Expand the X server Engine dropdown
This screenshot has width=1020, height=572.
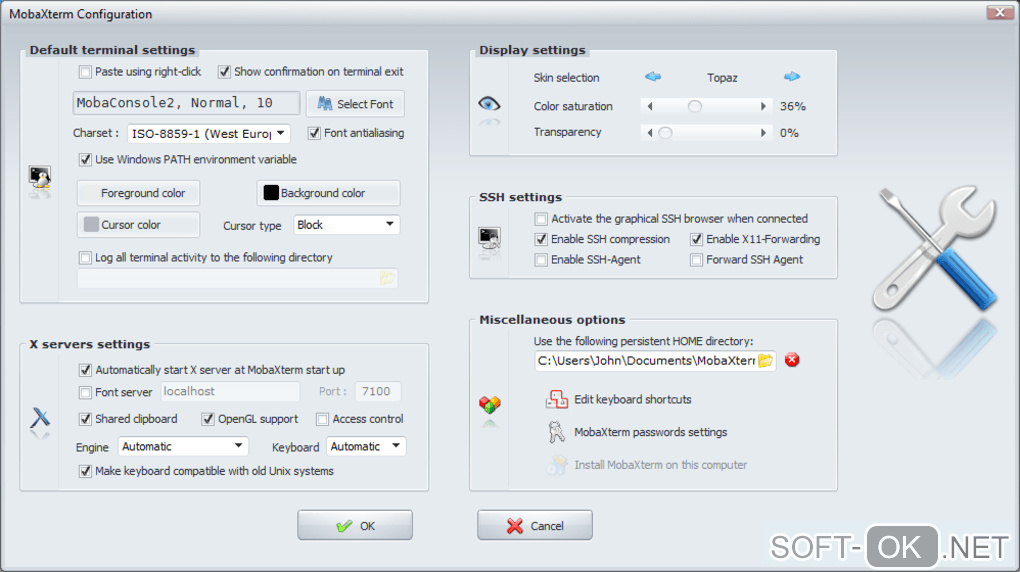pyautogui.click(x=183, y=446)
